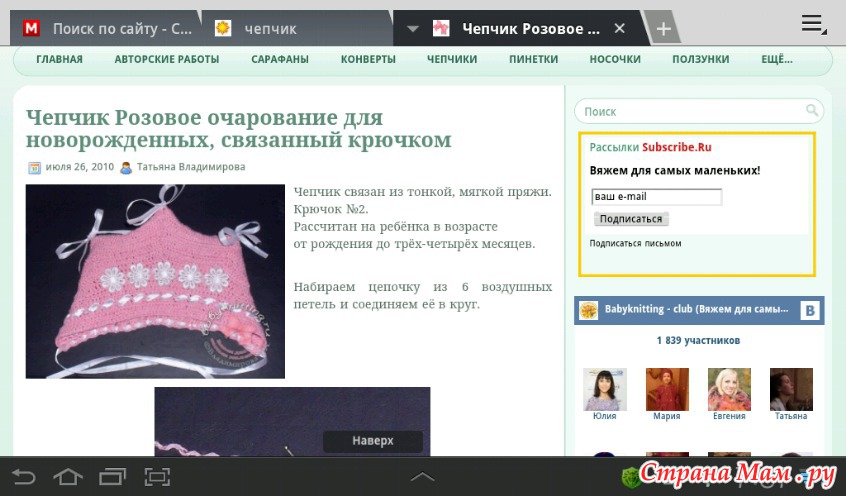Open the ПИНЕТКИ menu item
The height and width of the screenshot is (496, 846).
coord(533,59)
